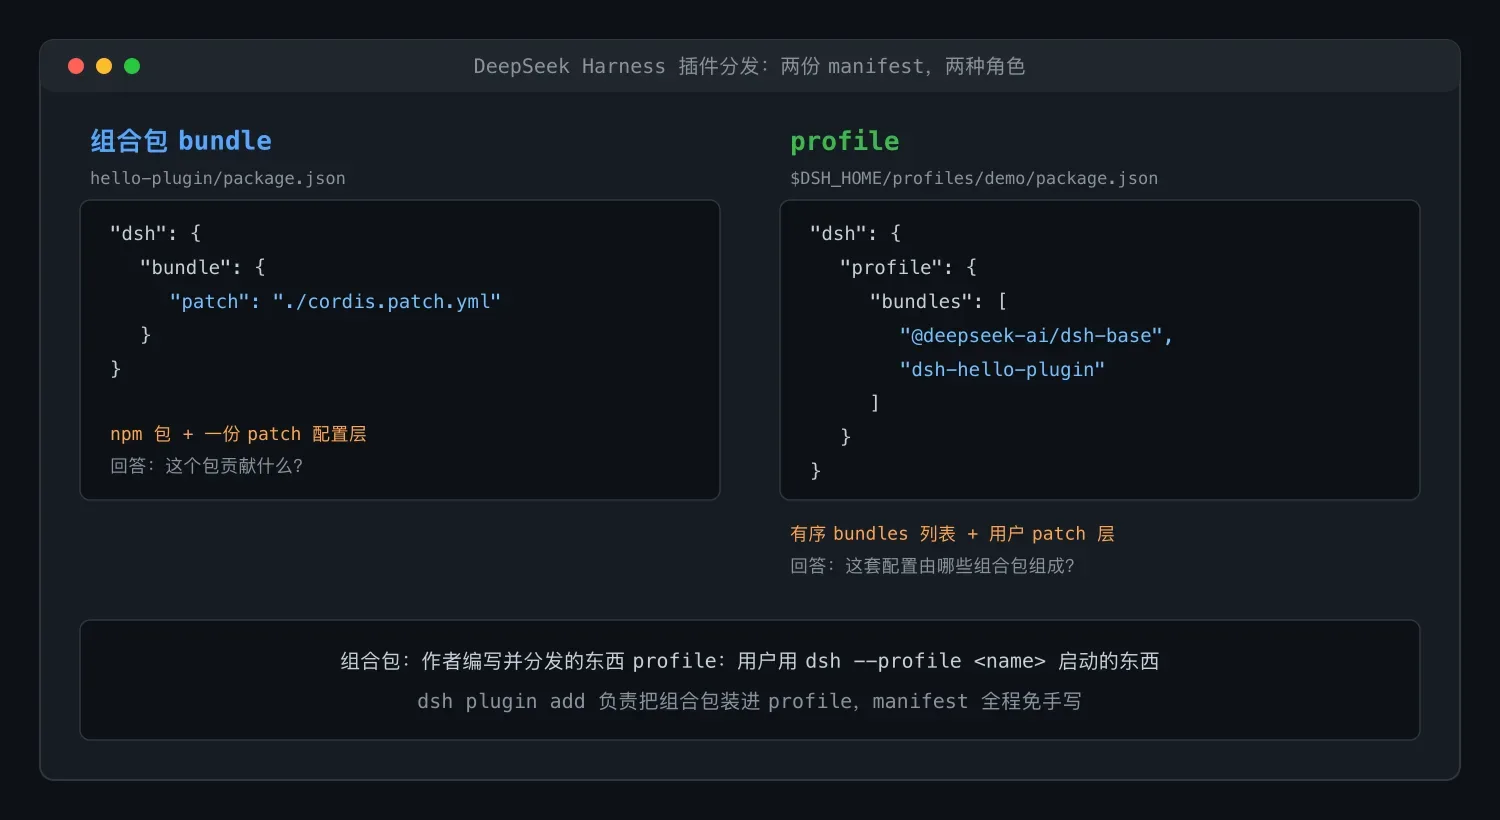Screen dimensions: 1500x820
Task: Click the blue heading "组合包 bundle"
Action: (x=181, y=141)
